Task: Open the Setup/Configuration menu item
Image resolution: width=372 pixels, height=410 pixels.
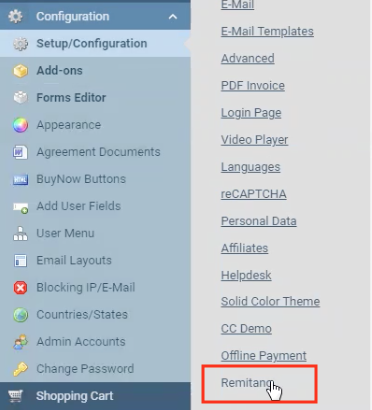Action: coord(92,43)
